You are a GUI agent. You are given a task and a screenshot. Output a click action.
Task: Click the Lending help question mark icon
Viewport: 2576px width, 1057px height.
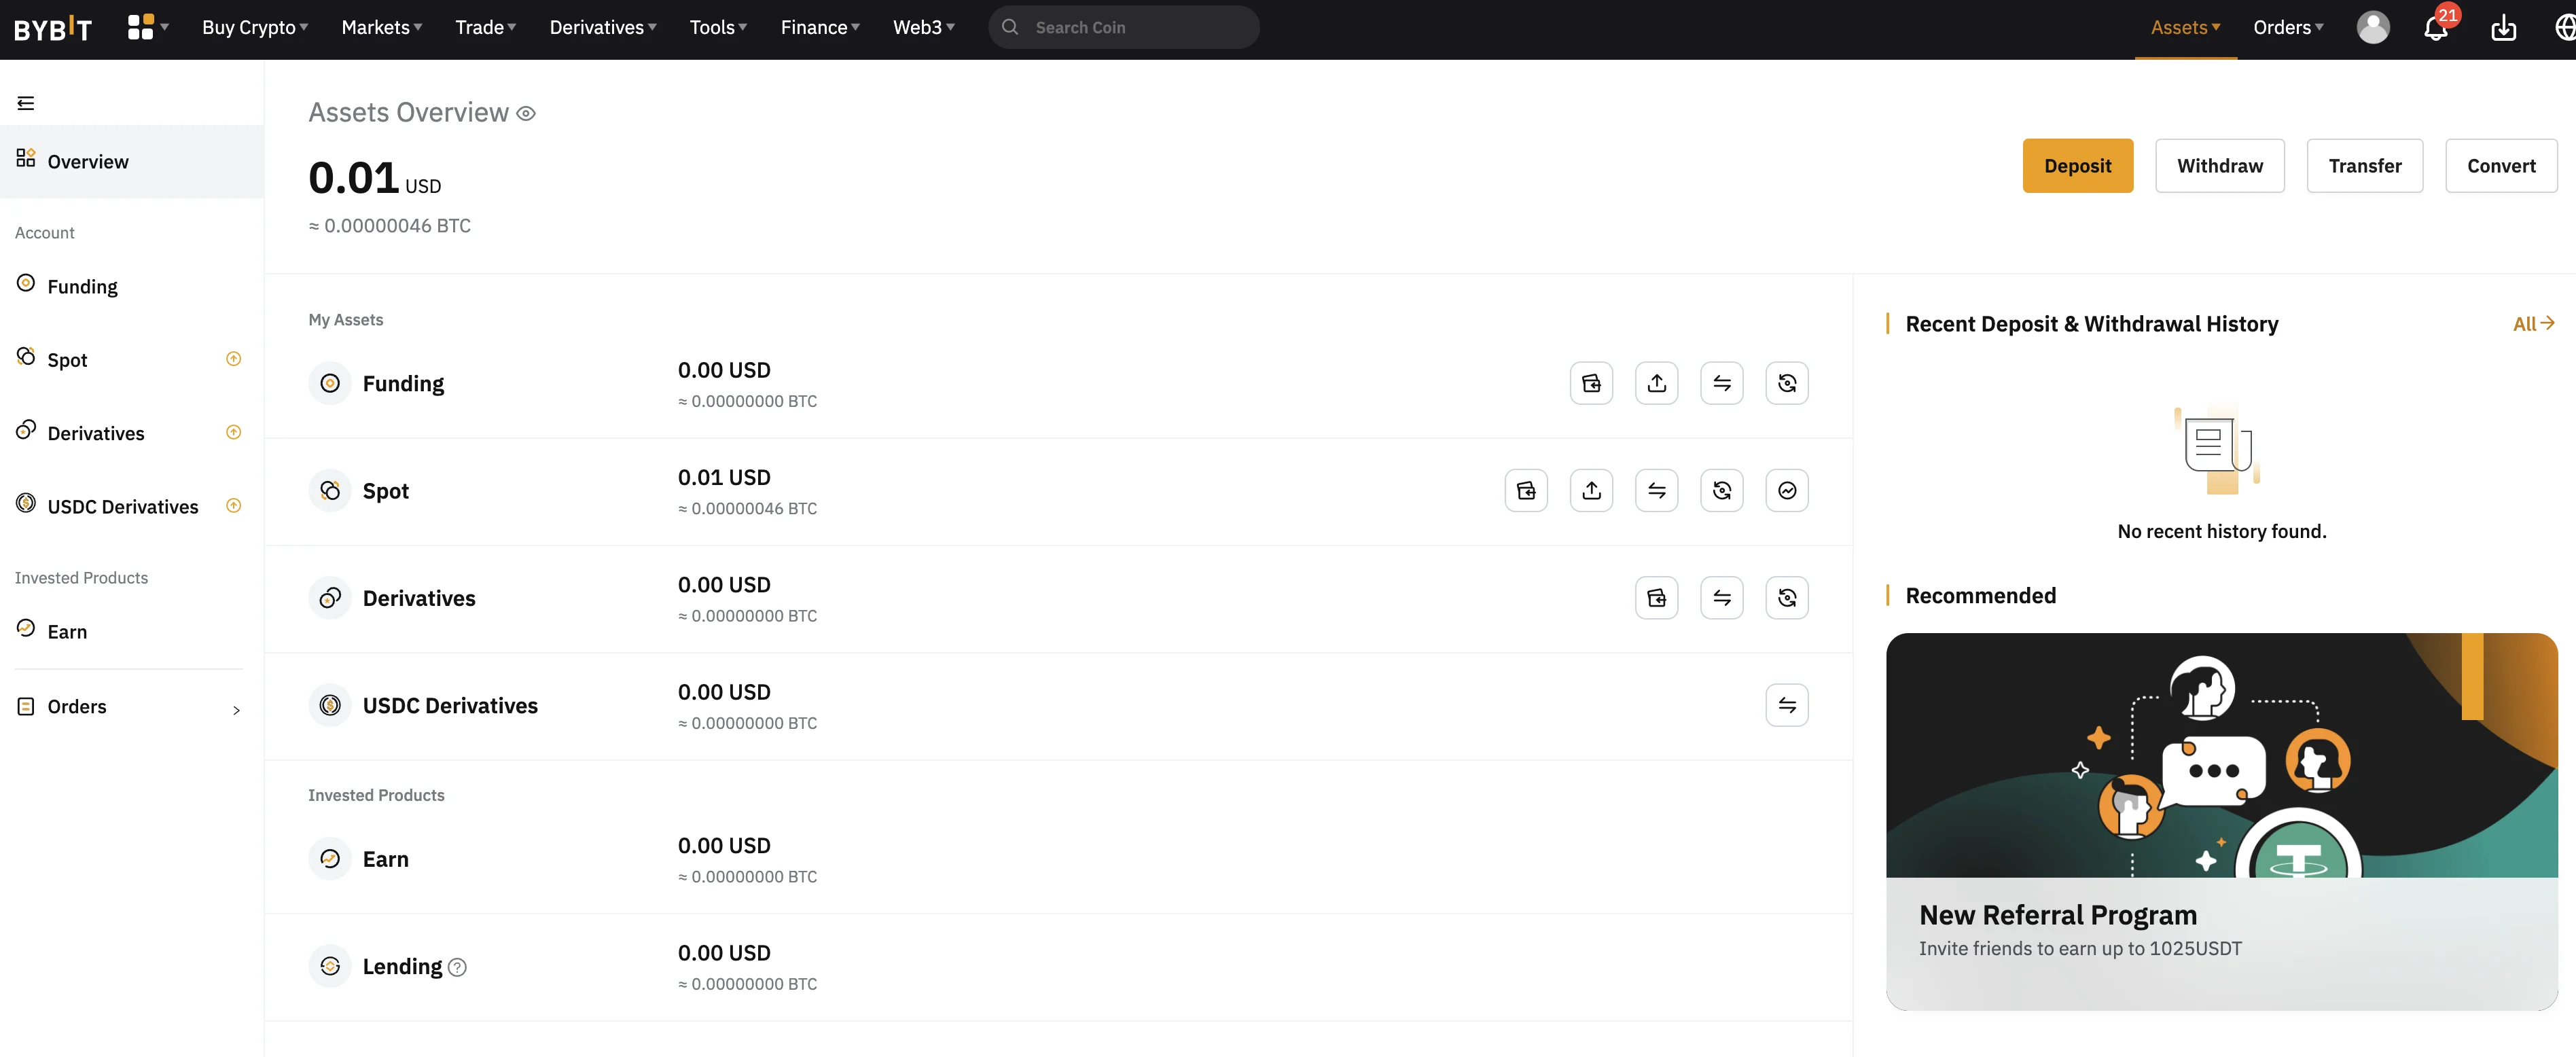coord(457,967)
